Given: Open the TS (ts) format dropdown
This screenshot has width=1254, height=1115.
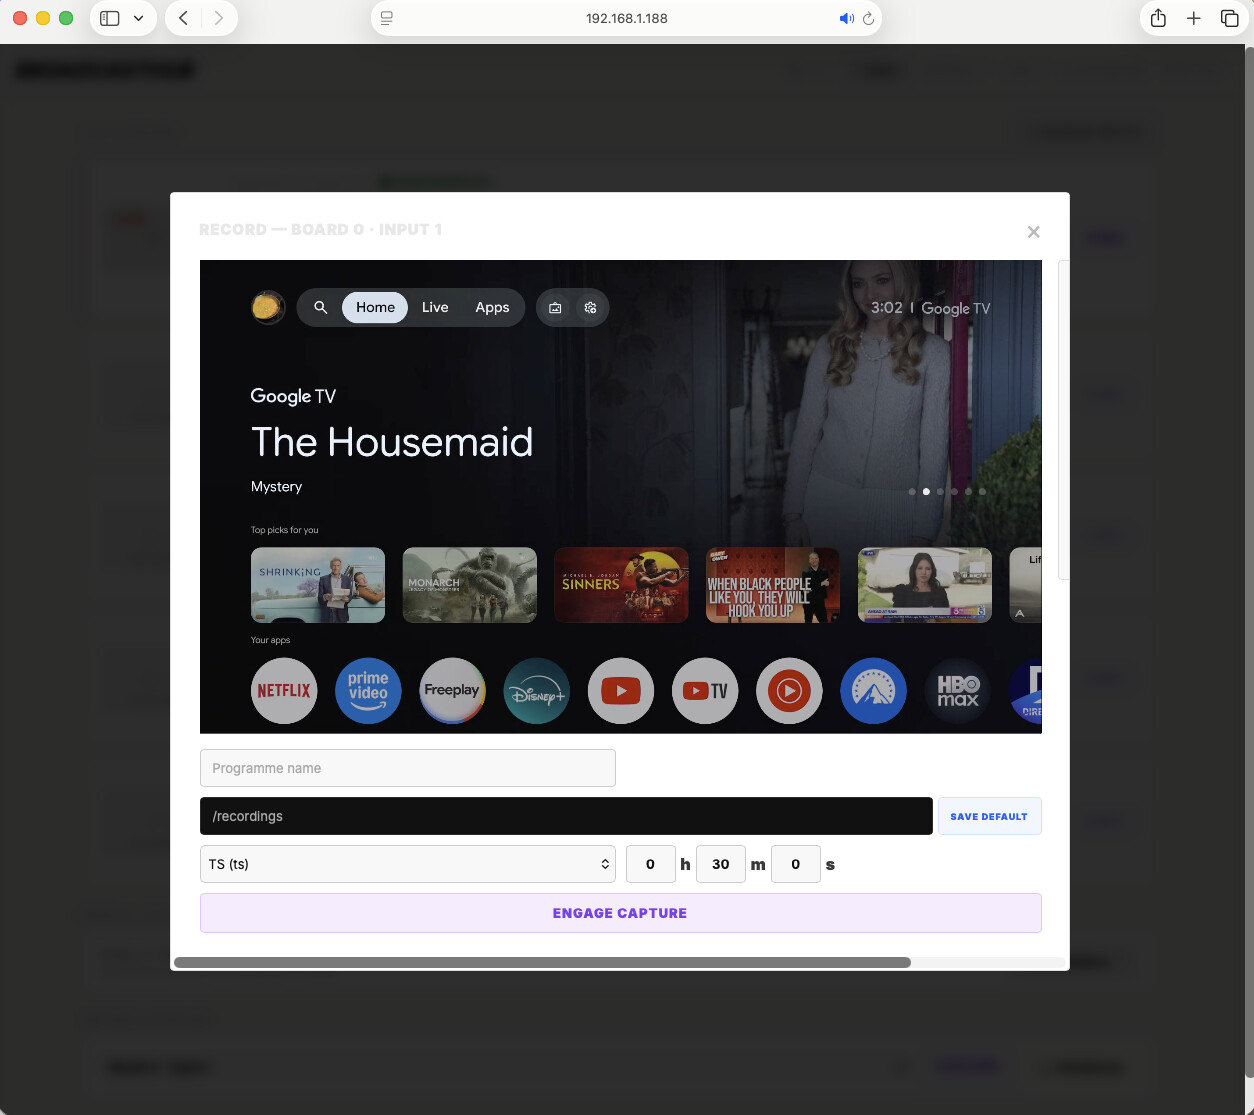Looking at the screenshot, I should coord(408,864).
